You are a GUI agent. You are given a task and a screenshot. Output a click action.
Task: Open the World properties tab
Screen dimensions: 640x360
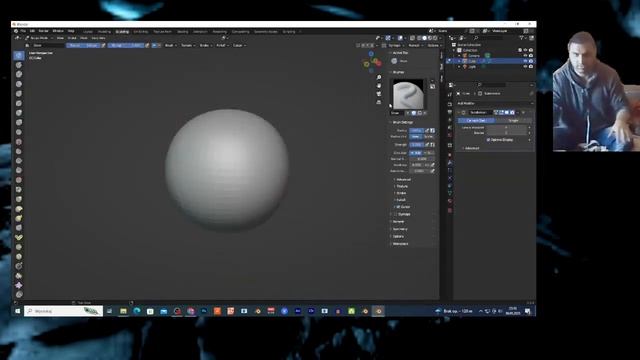(450, 135)
